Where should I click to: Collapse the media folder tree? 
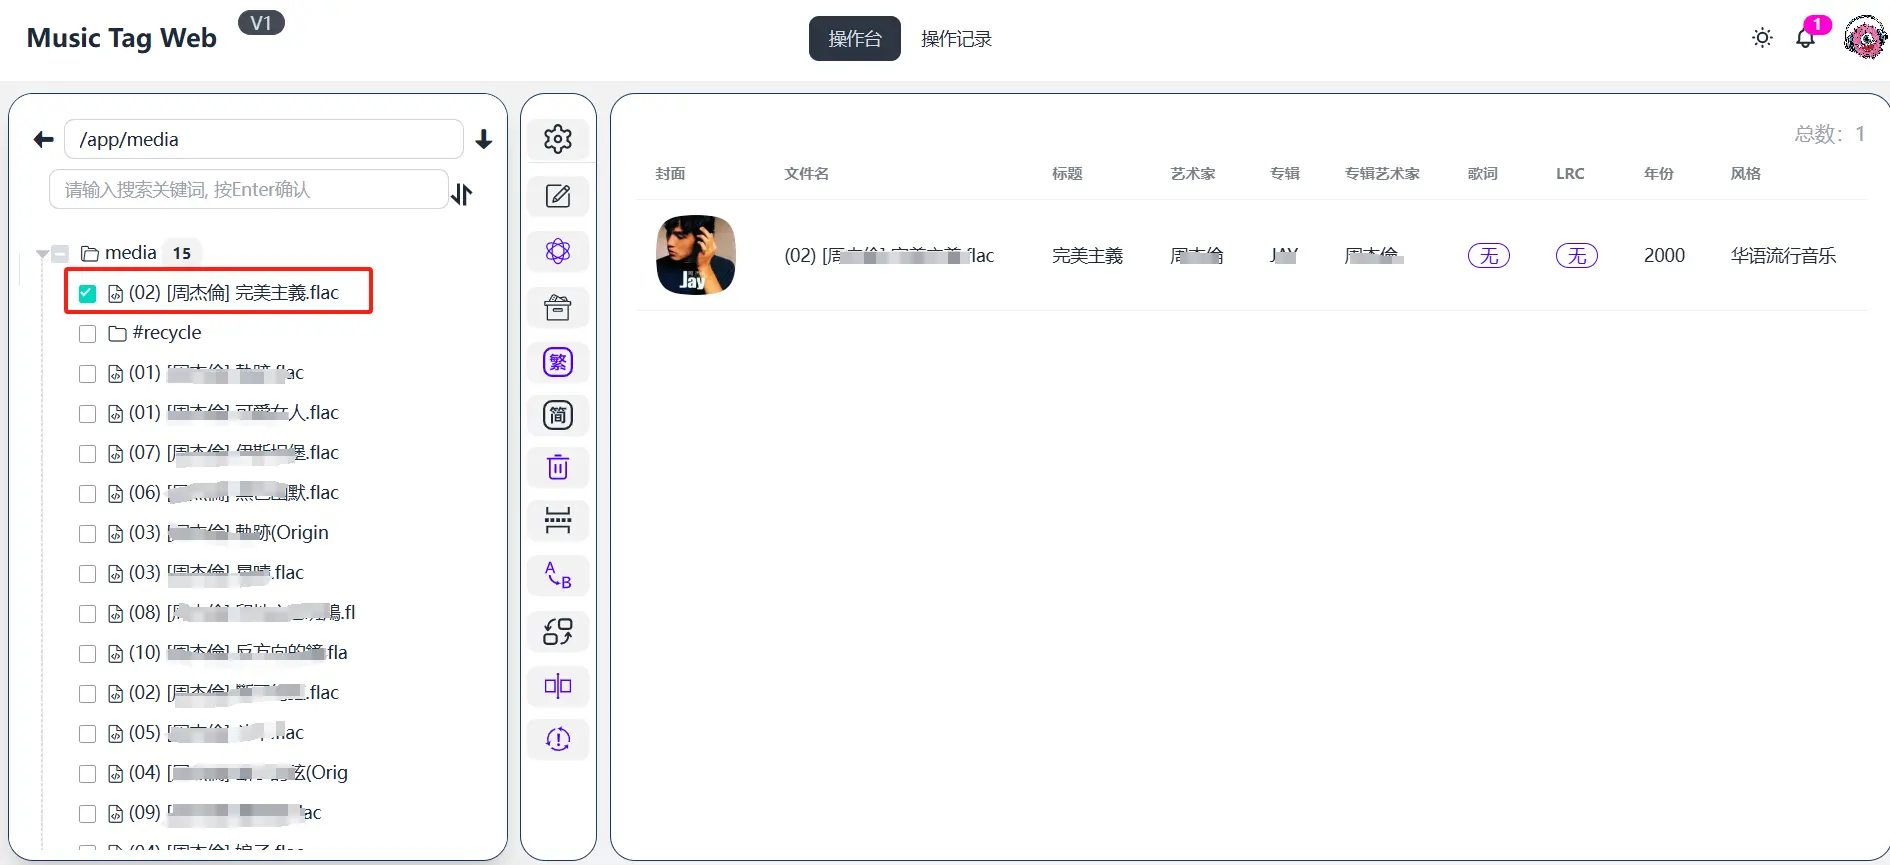[42, 254]
